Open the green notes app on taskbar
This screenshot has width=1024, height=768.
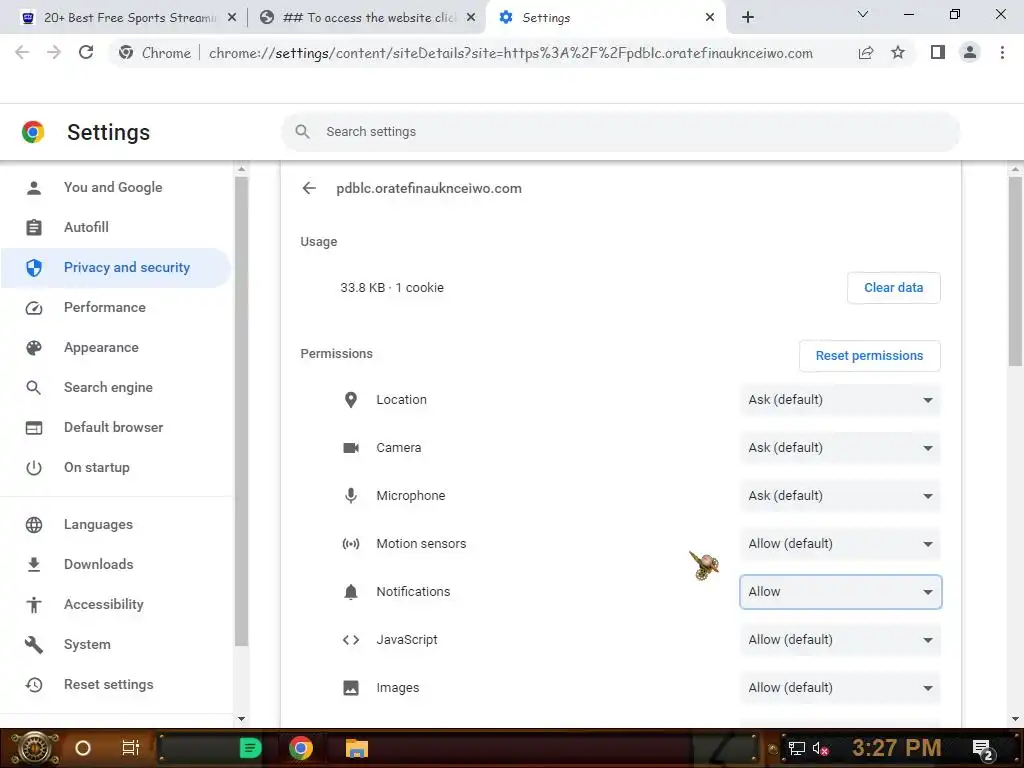point(250,748)
